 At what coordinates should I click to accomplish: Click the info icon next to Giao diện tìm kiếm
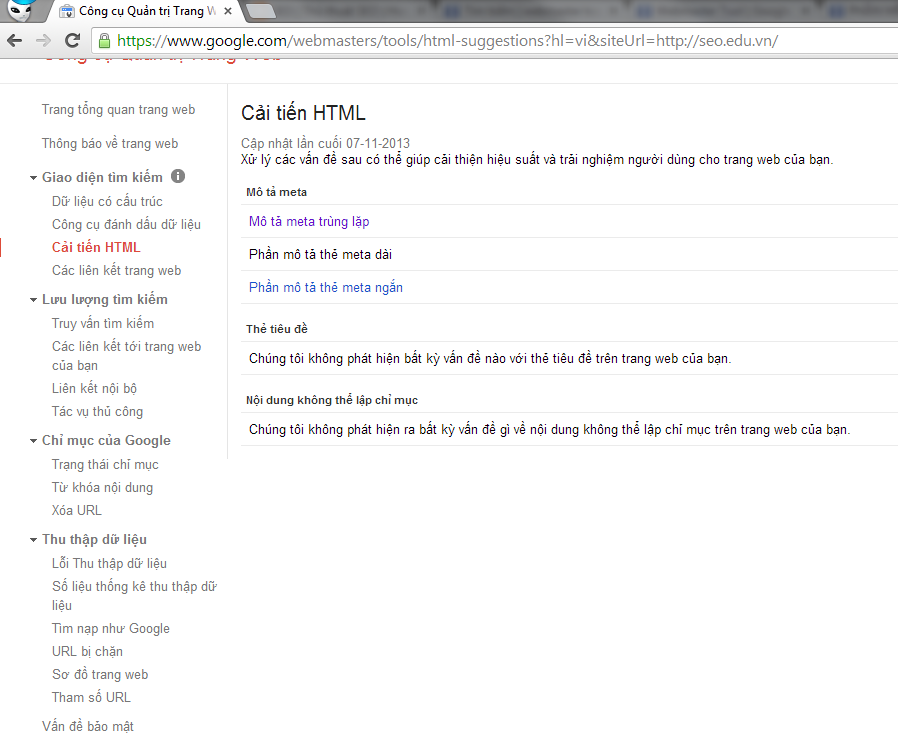[178, 176]
